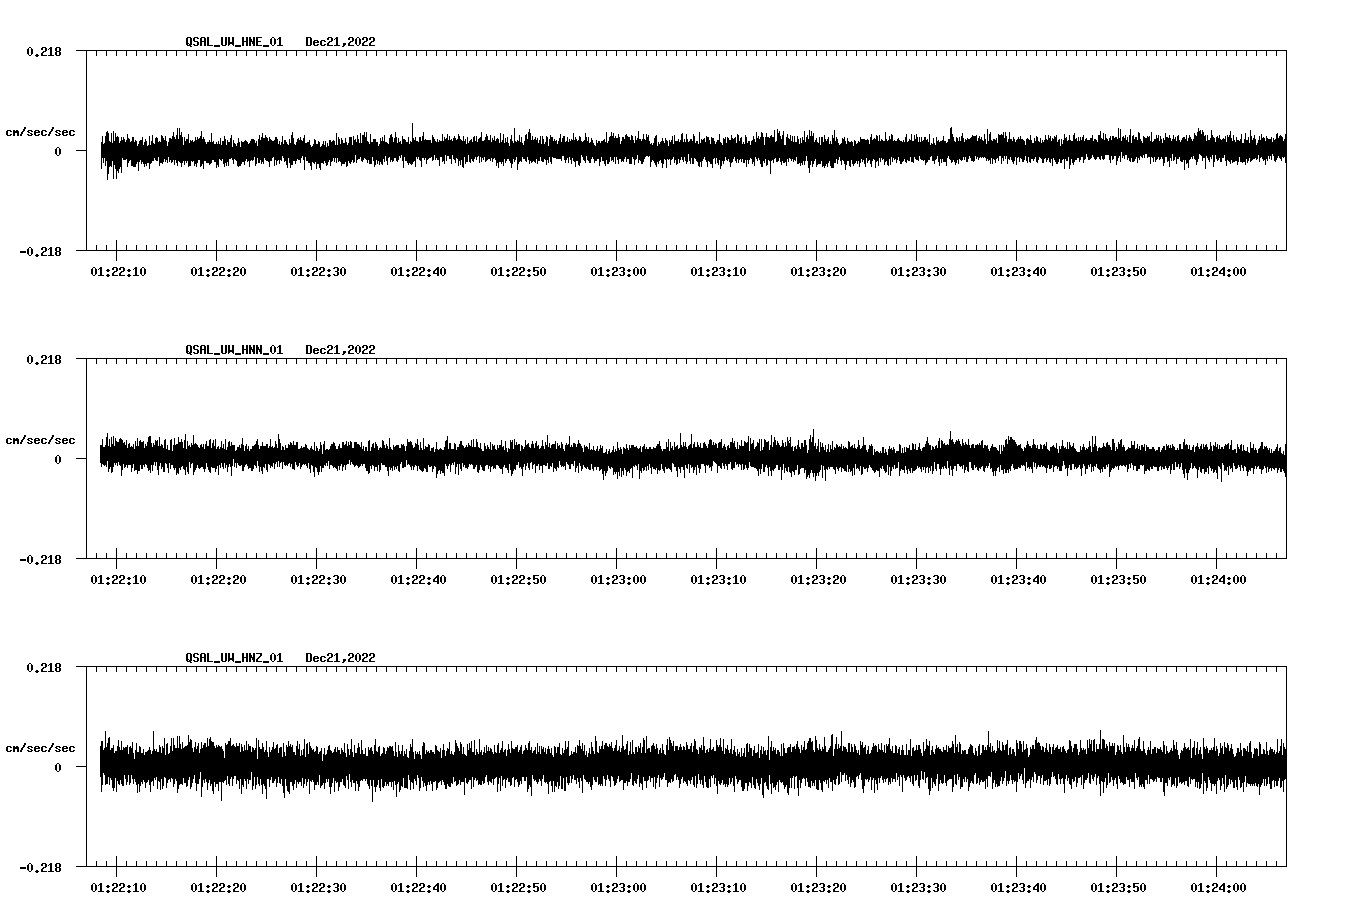Click the -0.218 lower limit on HNN axis
Image resolution: width=1358 pixels, height=924 pixels.
40,559
